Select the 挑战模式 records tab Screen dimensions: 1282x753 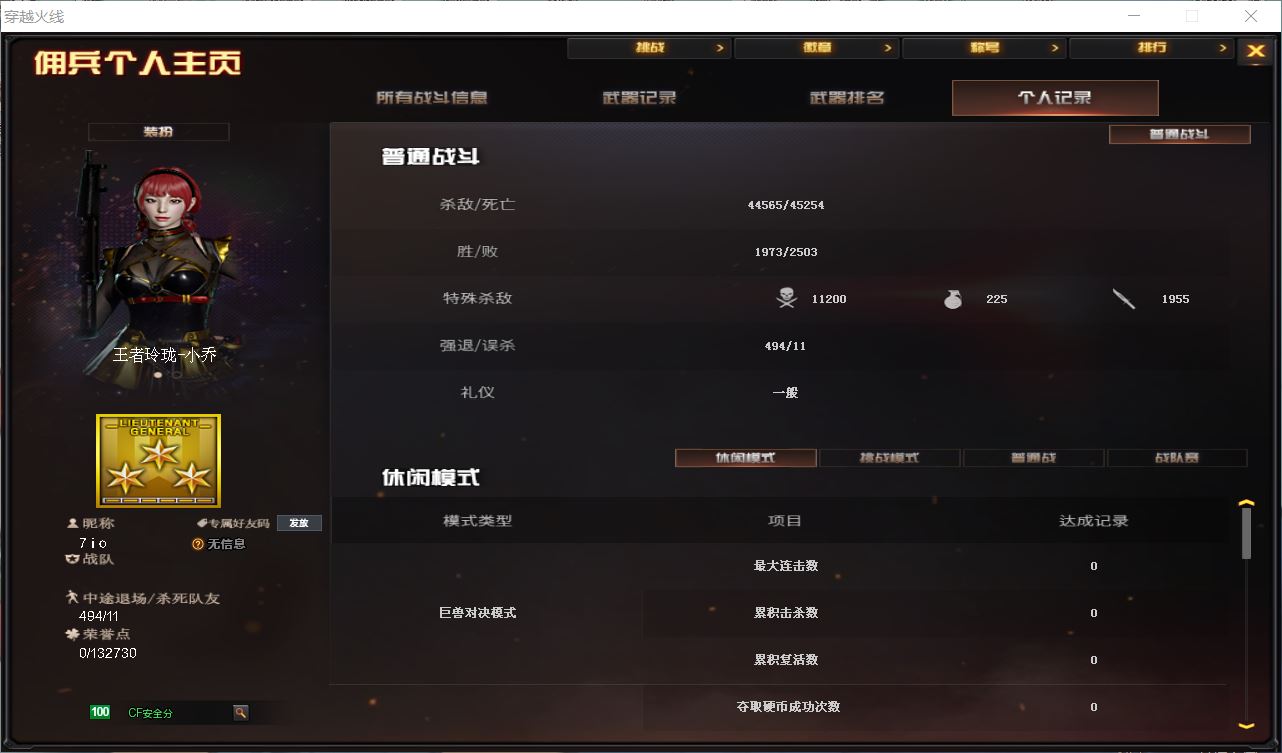point(889,458)
